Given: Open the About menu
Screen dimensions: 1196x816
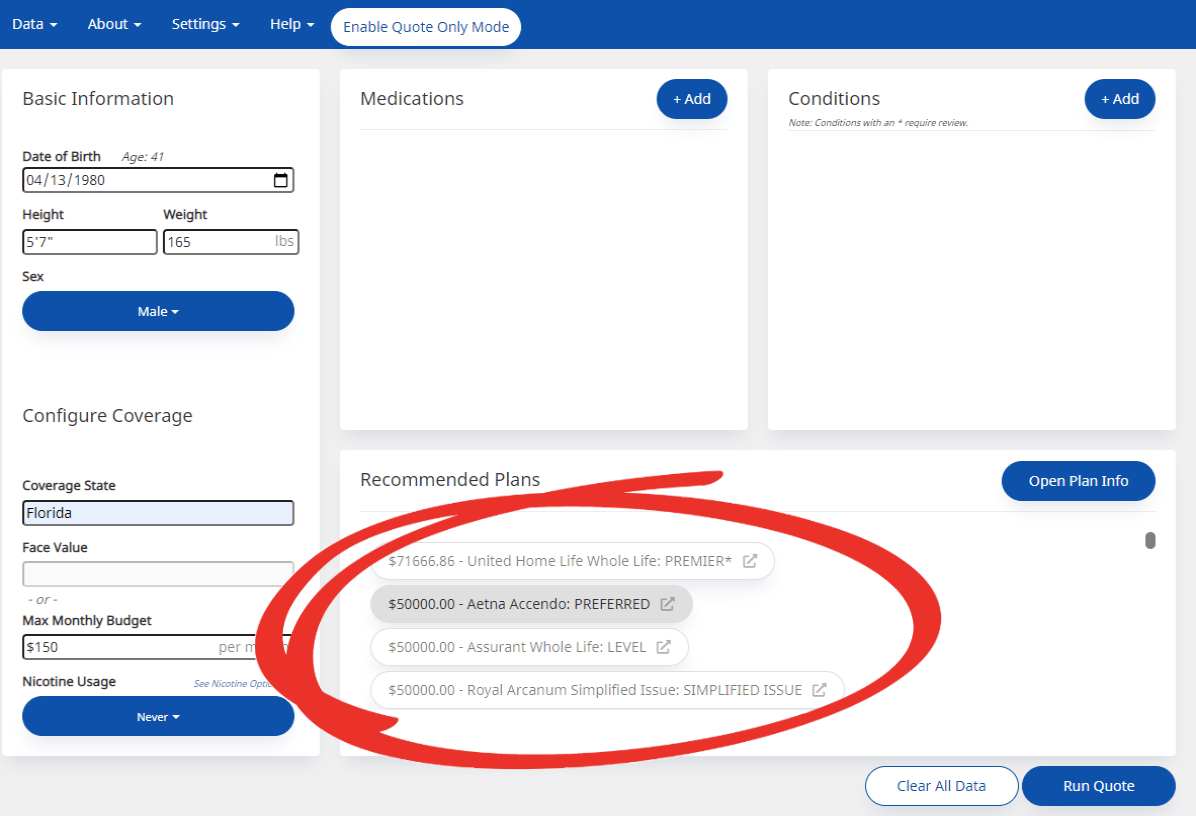Looking at the screenshot, I should click(114, 24).
